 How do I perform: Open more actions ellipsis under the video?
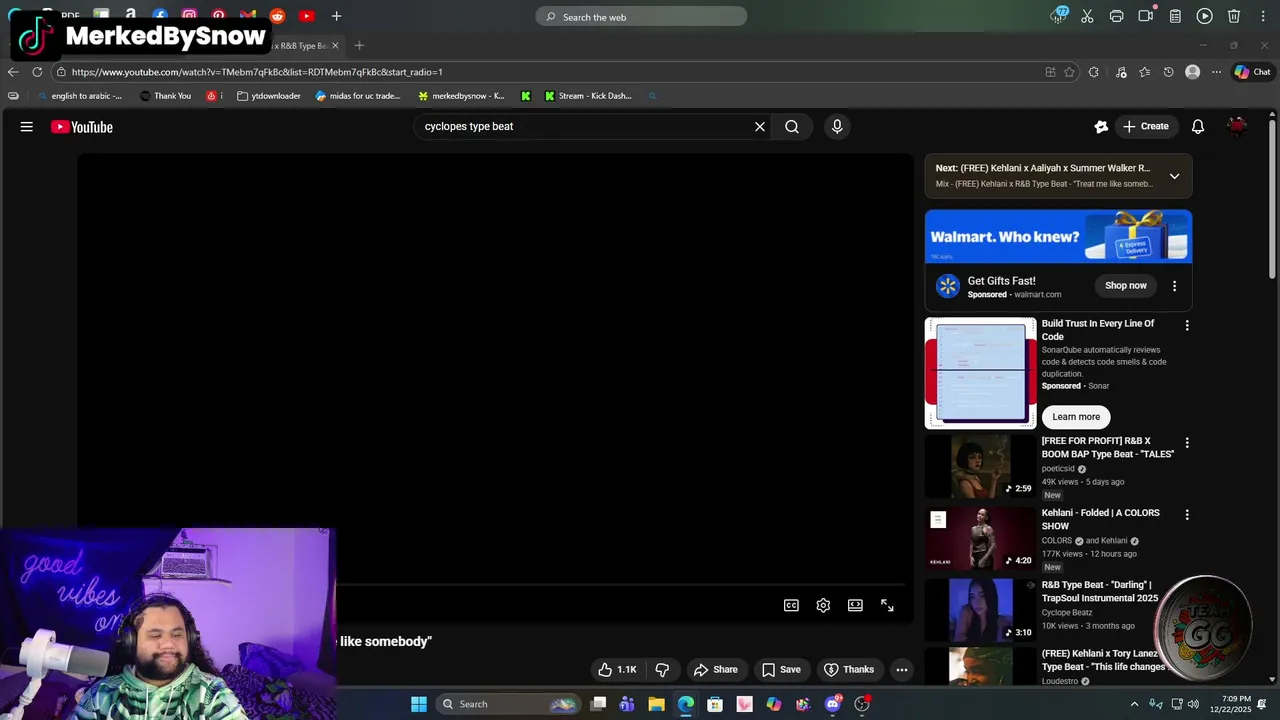902,670
